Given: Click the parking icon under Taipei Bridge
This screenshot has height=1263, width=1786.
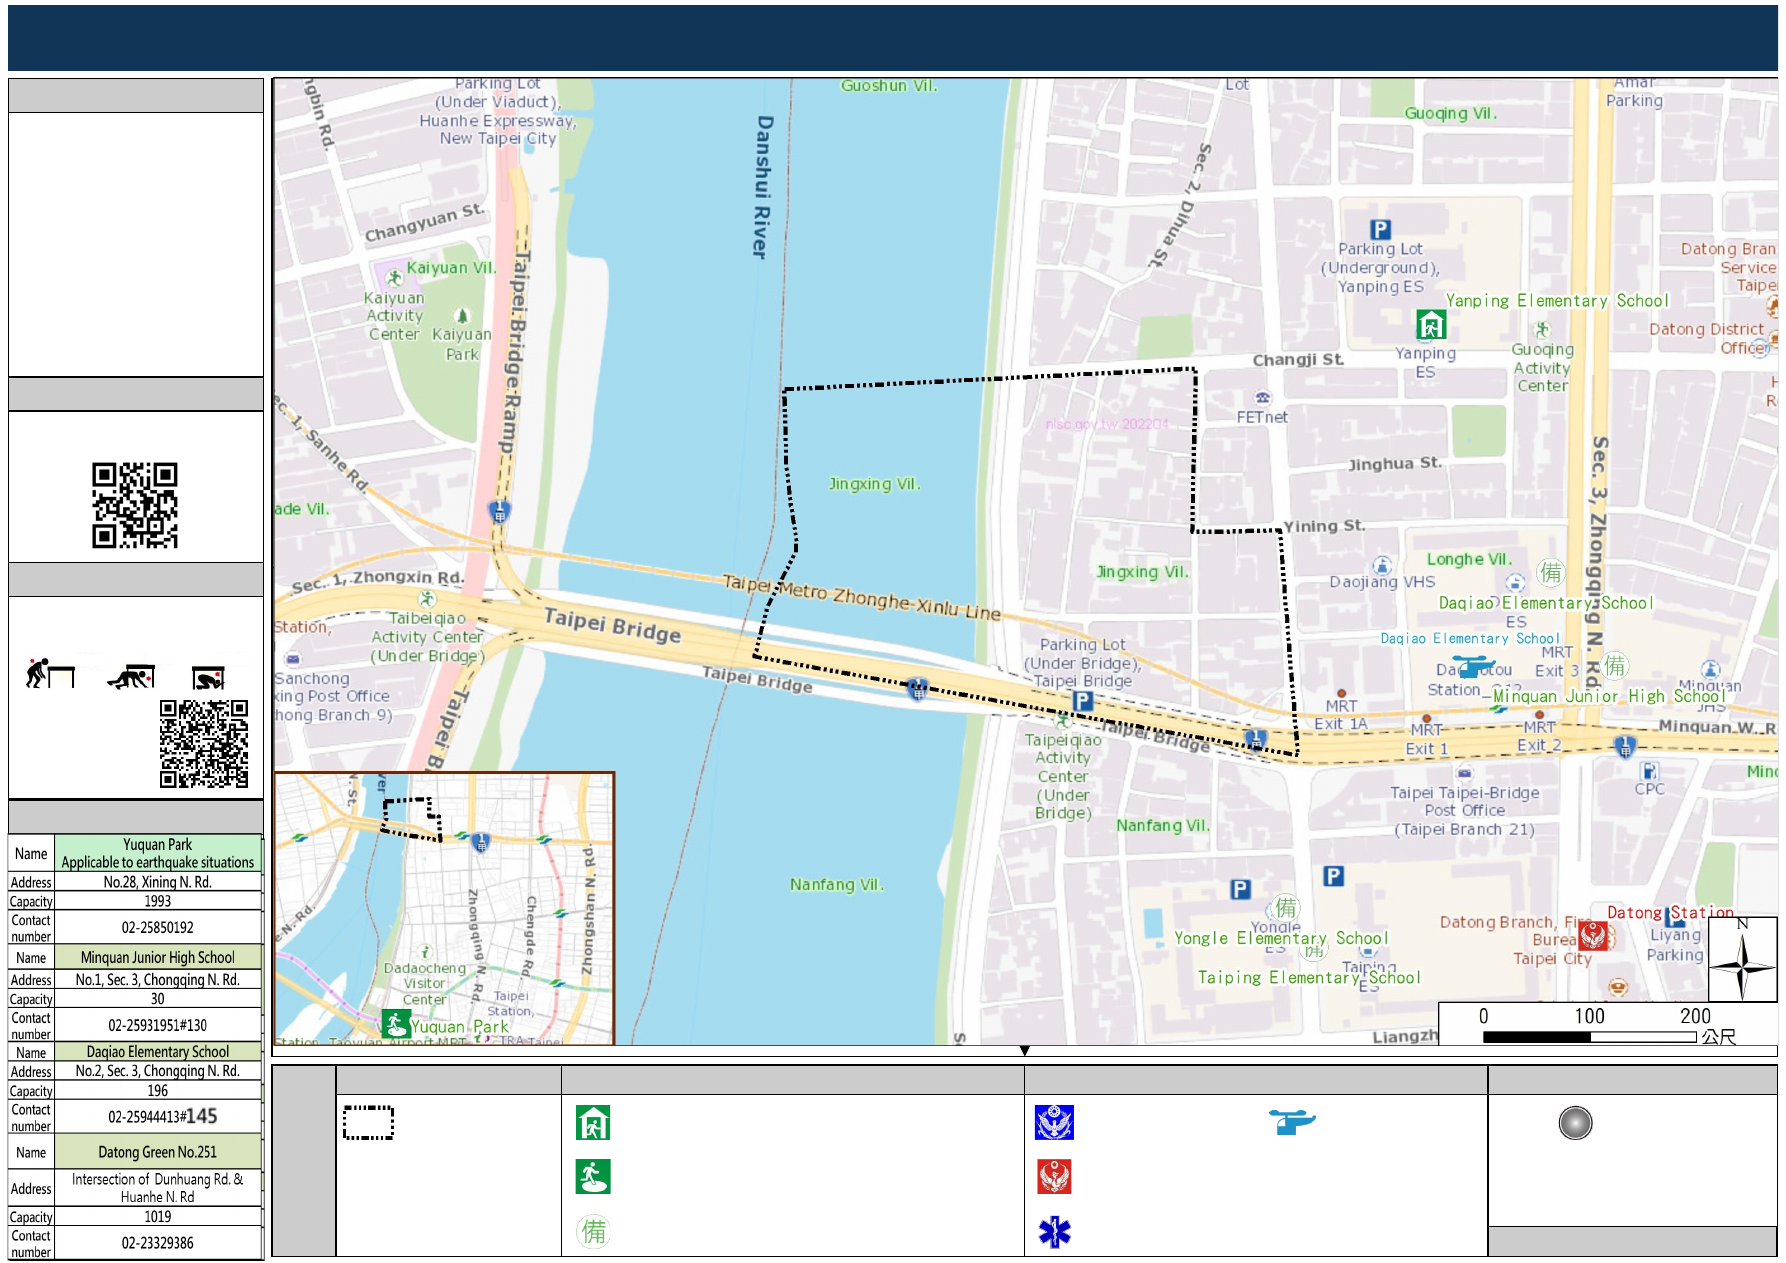Looking at the screenshot, I should (x=1082, y=701).
